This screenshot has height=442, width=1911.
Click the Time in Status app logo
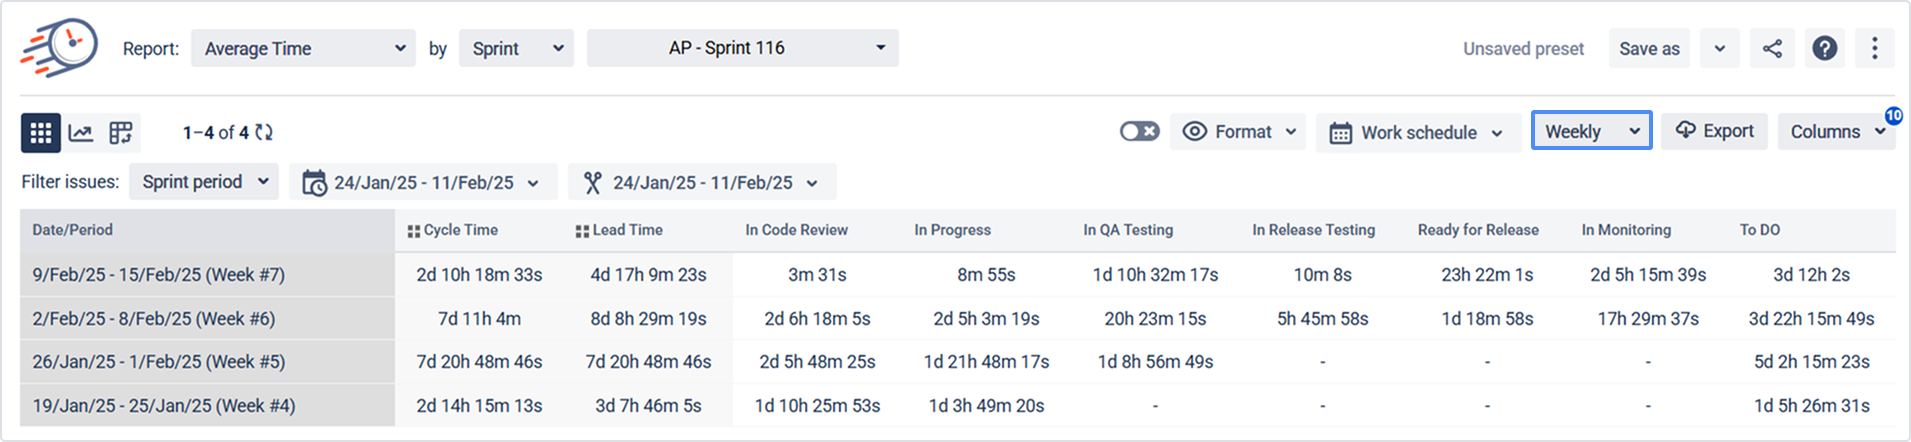click(59, 47)
